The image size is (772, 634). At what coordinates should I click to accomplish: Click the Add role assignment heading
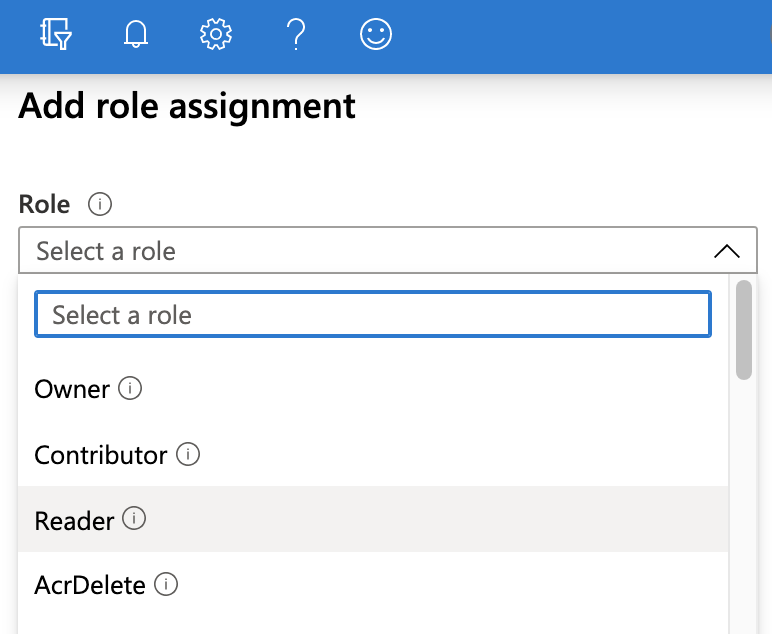coord(187,106)
